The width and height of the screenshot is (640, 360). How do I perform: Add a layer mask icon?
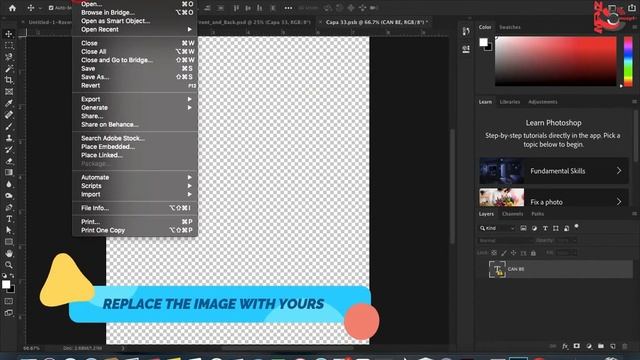576,346
